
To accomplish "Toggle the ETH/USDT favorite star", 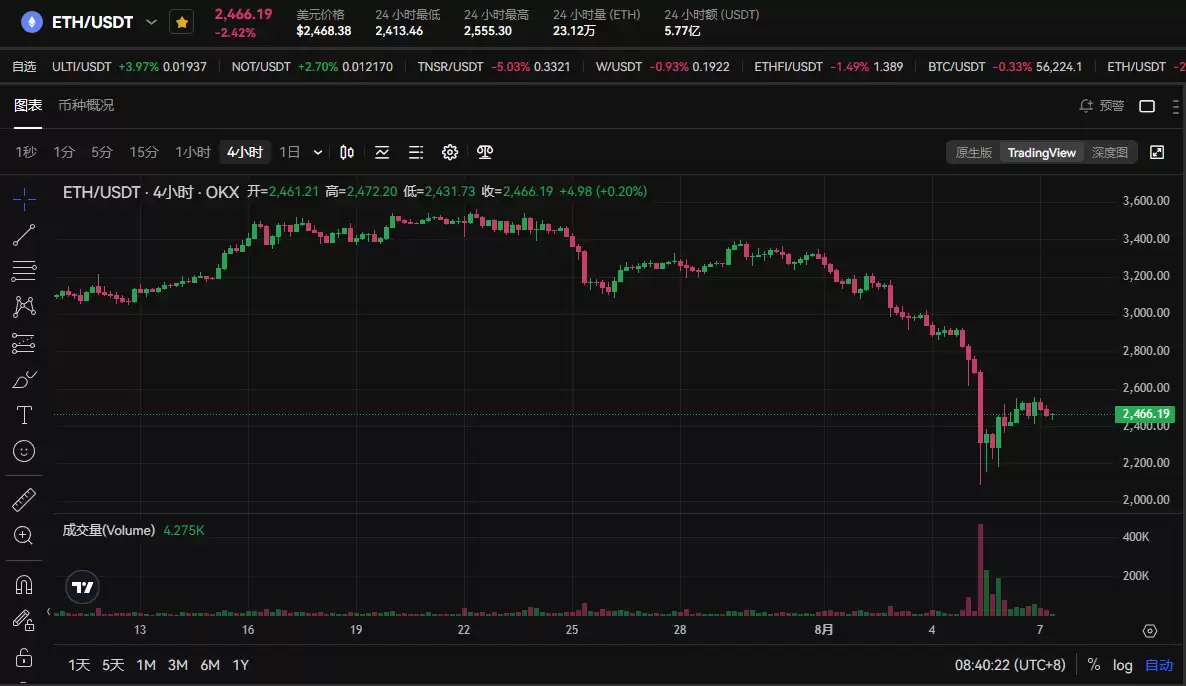I will point(181,22).
